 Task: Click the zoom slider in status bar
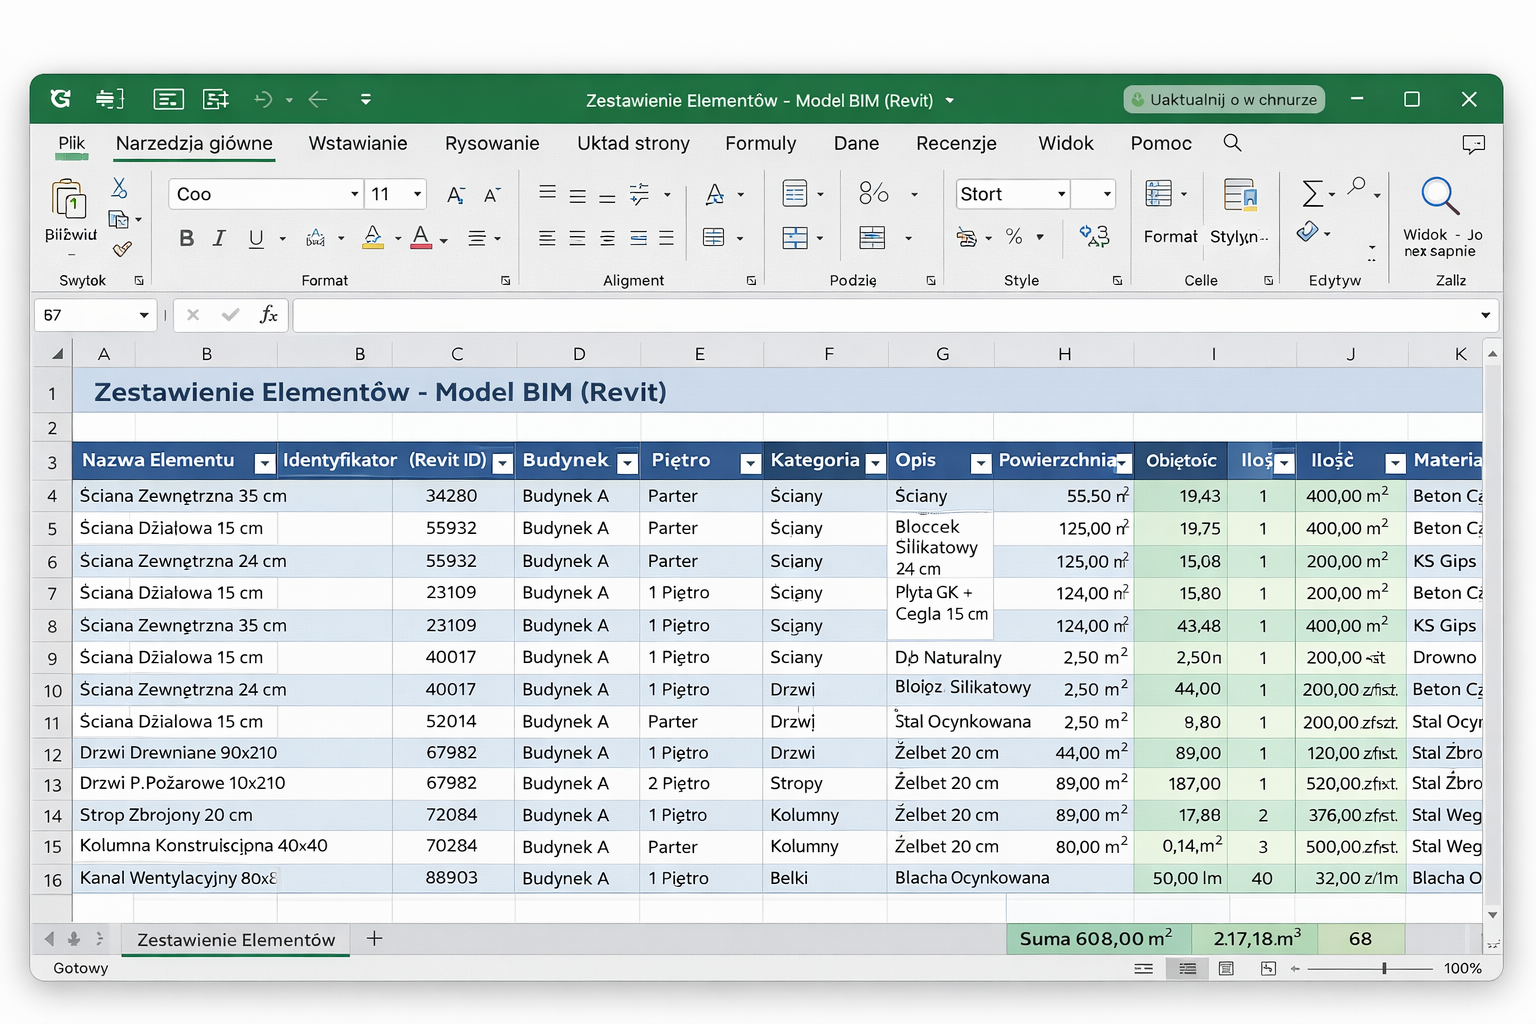click(x=1383, y=968)
